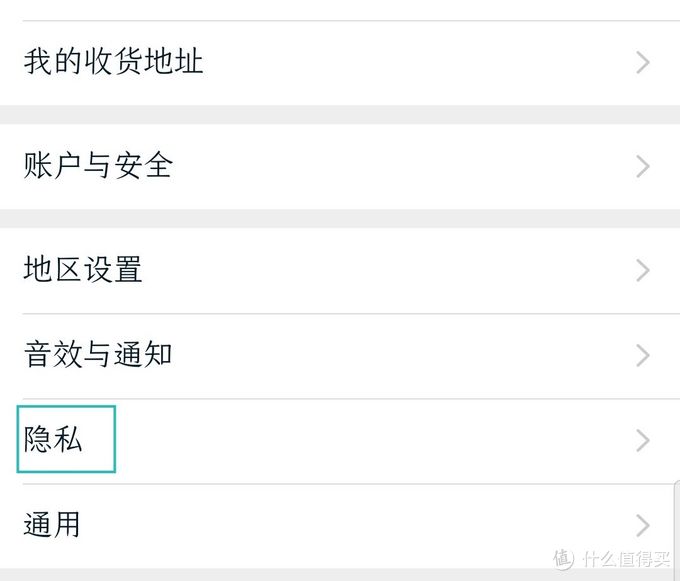680x581 pixels.
Task: Click the gray divider between 我的收货地址 and 账户与安全
Action: pos(340,114)
